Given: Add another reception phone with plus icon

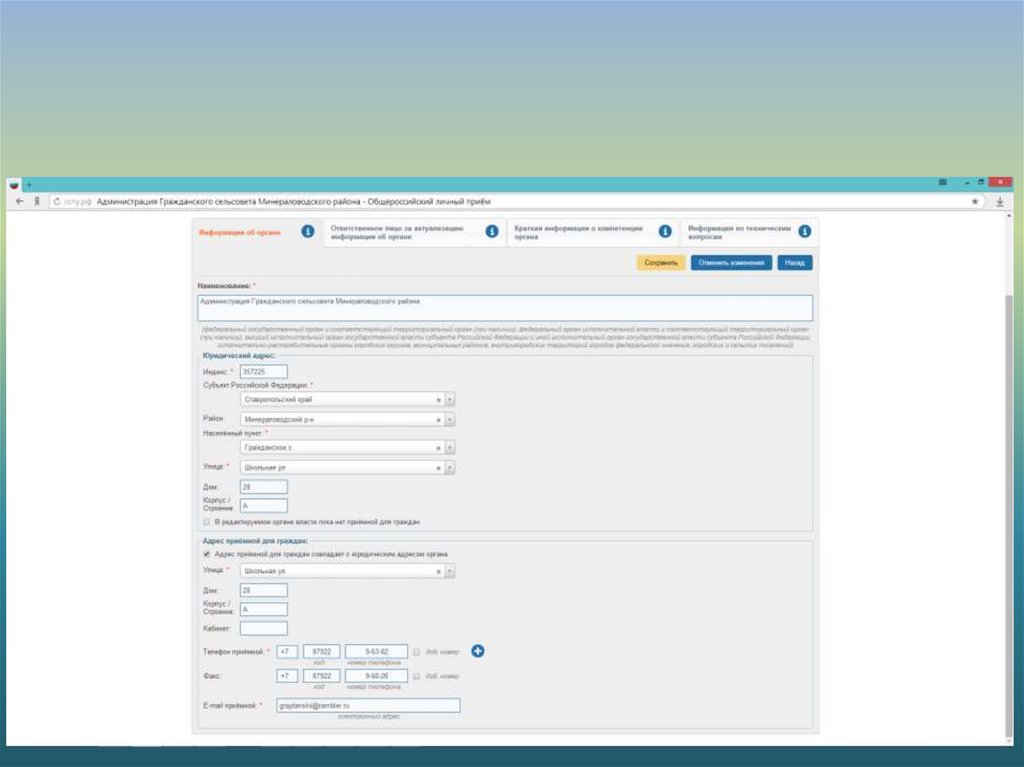Looking at the screenshot, I should click(x=477, y=652).
